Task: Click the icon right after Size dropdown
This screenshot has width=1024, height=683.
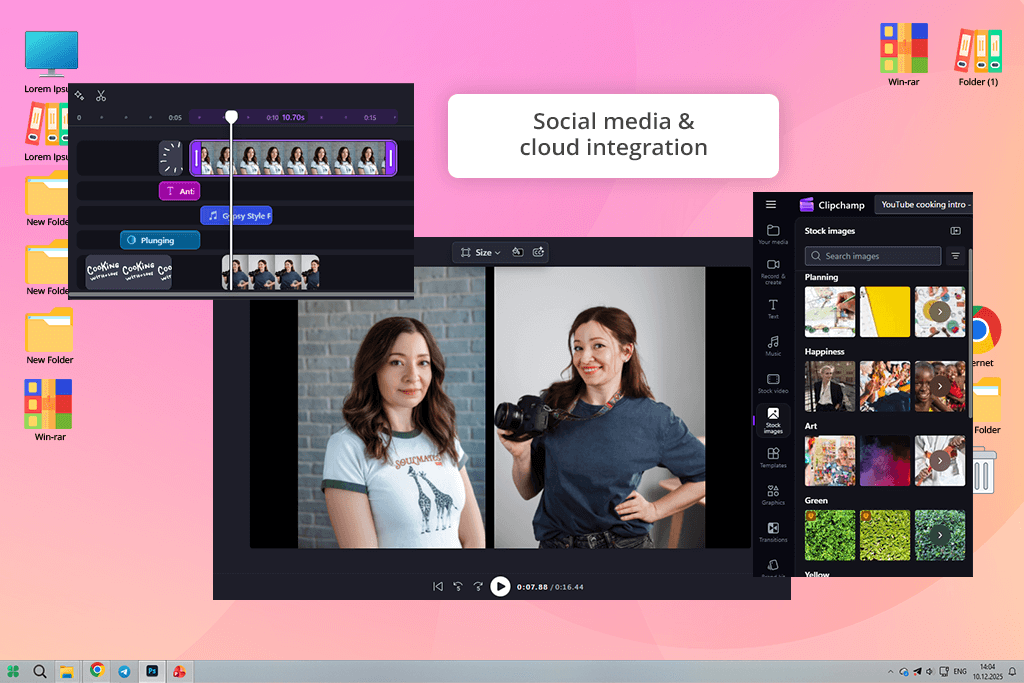Action: point(517,252)
